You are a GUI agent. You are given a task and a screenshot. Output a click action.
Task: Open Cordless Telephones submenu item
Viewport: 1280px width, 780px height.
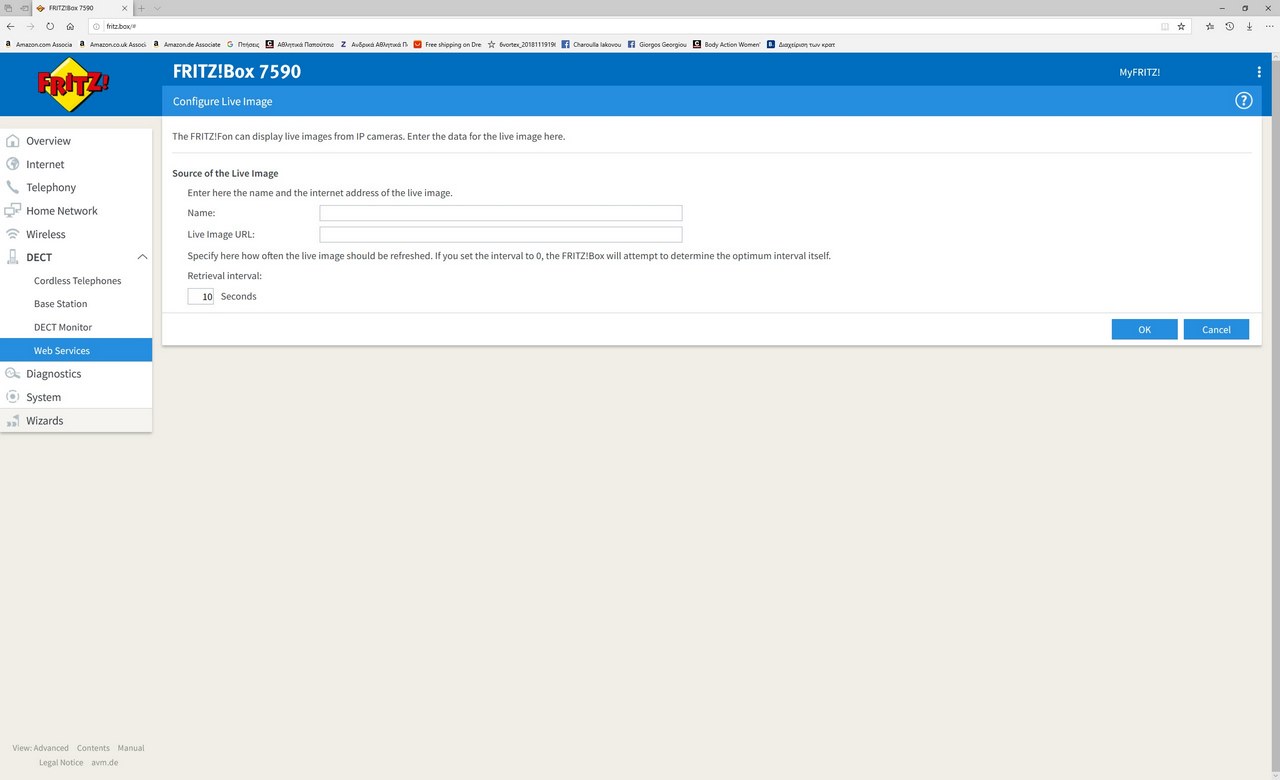77,281
